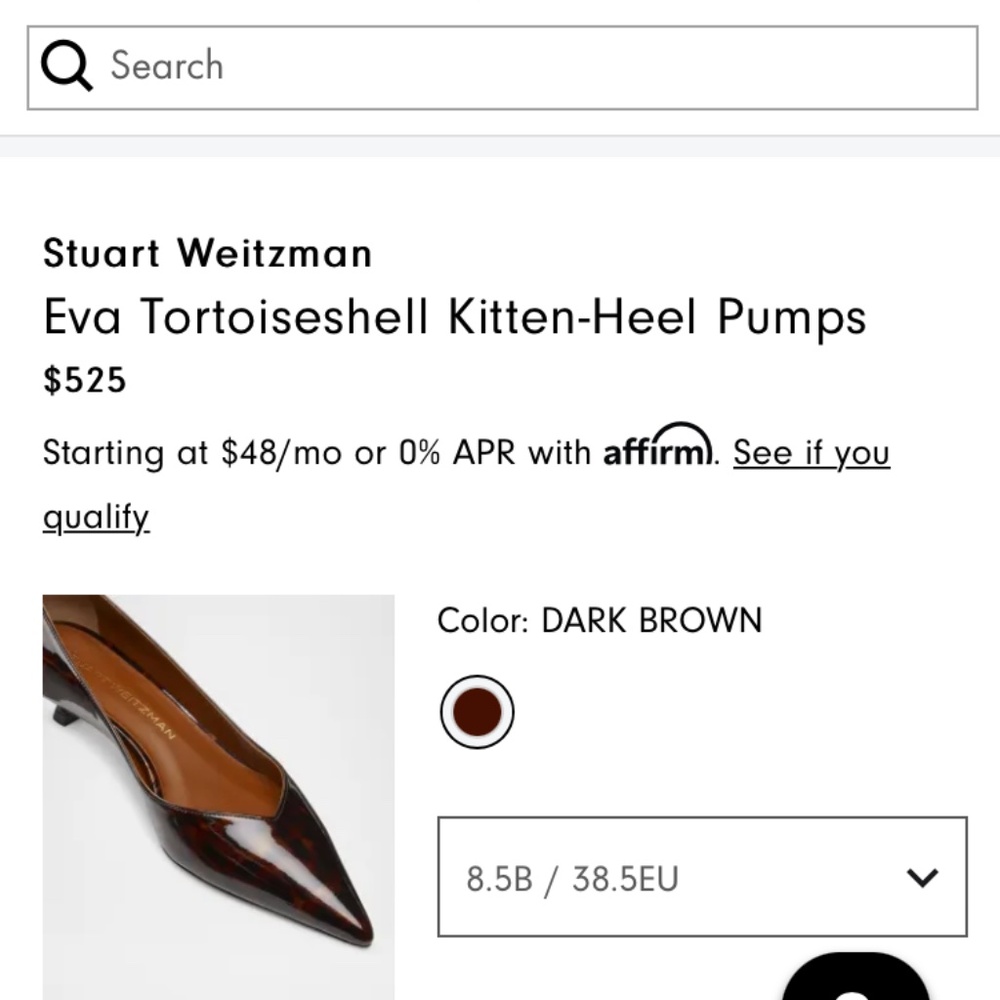The image size is (1000, 1000).
Task: Open the tortoiseshell pump product photo
Action: point(218,800)
